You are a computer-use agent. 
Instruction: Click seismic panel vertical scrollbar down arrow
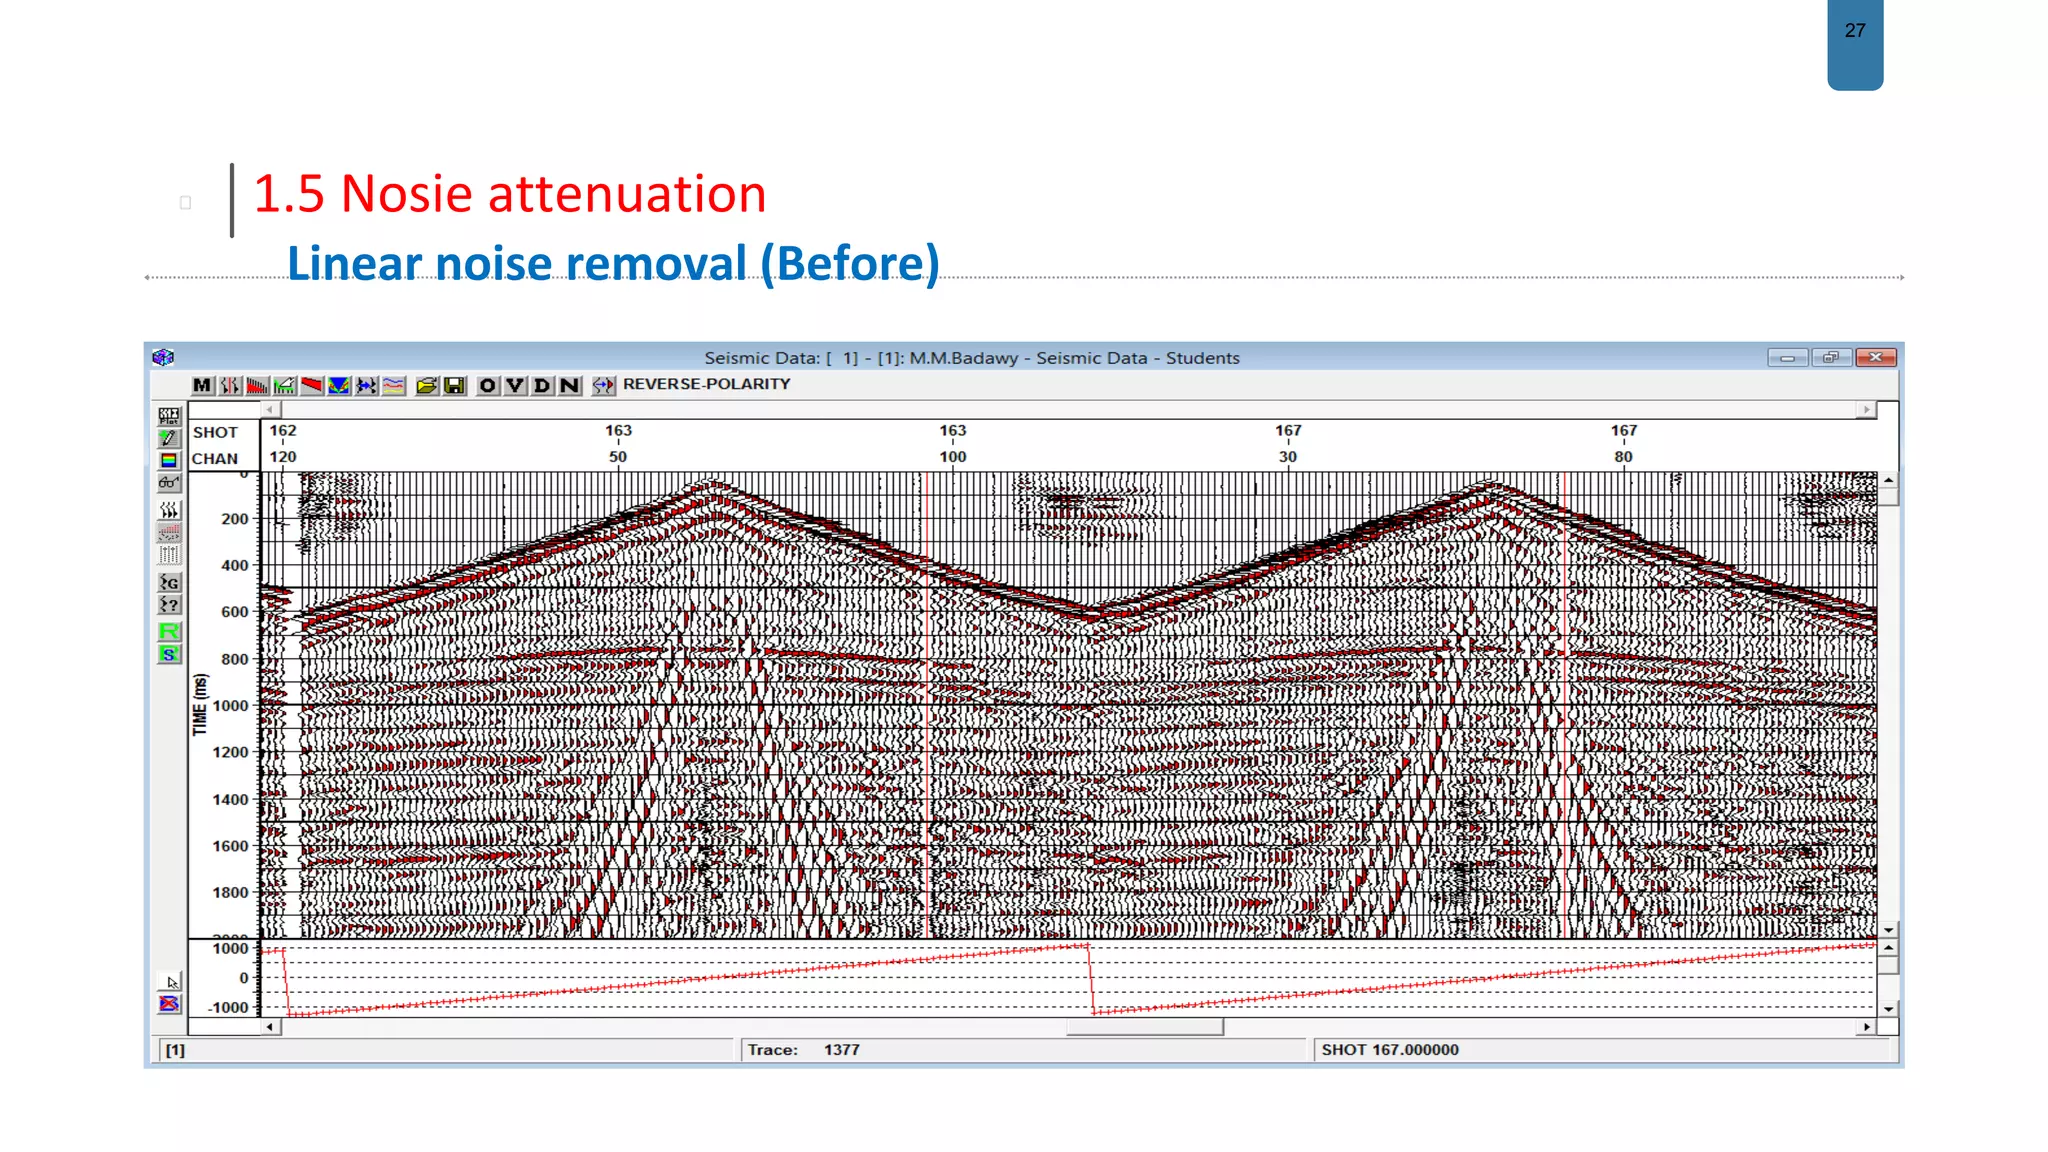(1888, 930)
